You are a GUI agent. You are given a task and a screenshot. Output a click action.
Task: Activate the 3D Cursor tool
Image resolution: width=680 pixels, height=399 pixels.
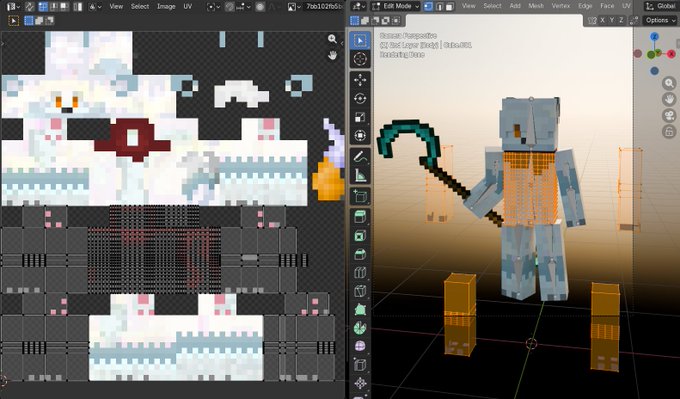(360, 59)
